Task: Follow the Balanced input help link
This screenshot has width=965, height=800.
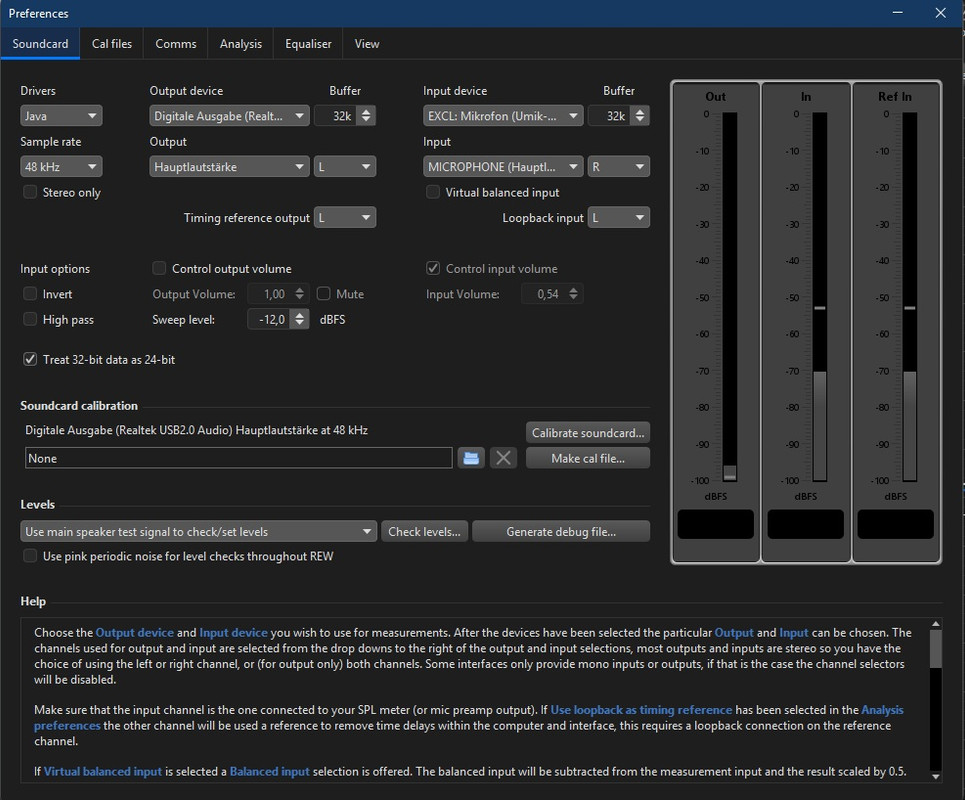Action: tap(270, 771)
